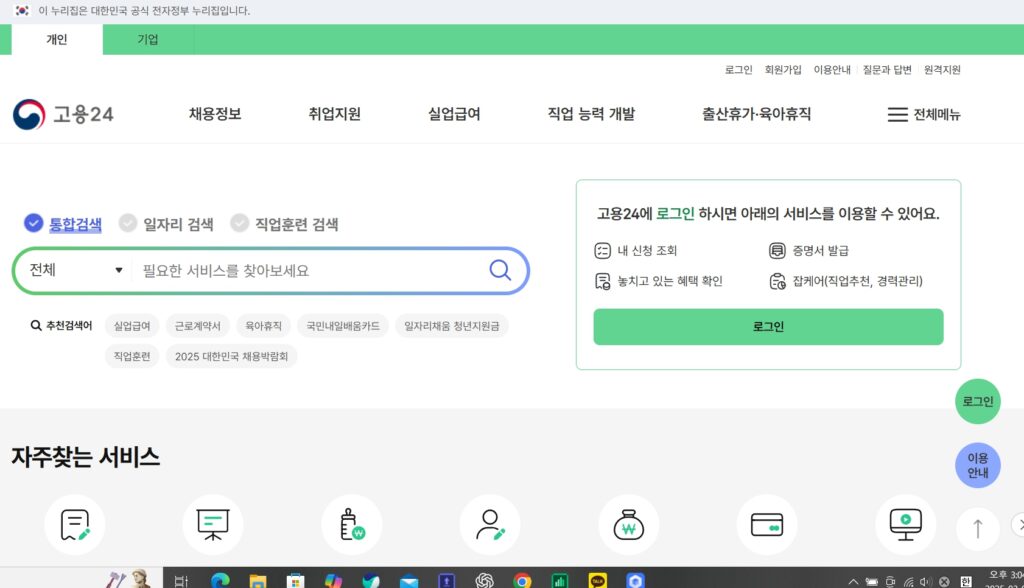Open the 채용정보 menu
Viewport: 1024px width, 588px height.
point(215,114)
